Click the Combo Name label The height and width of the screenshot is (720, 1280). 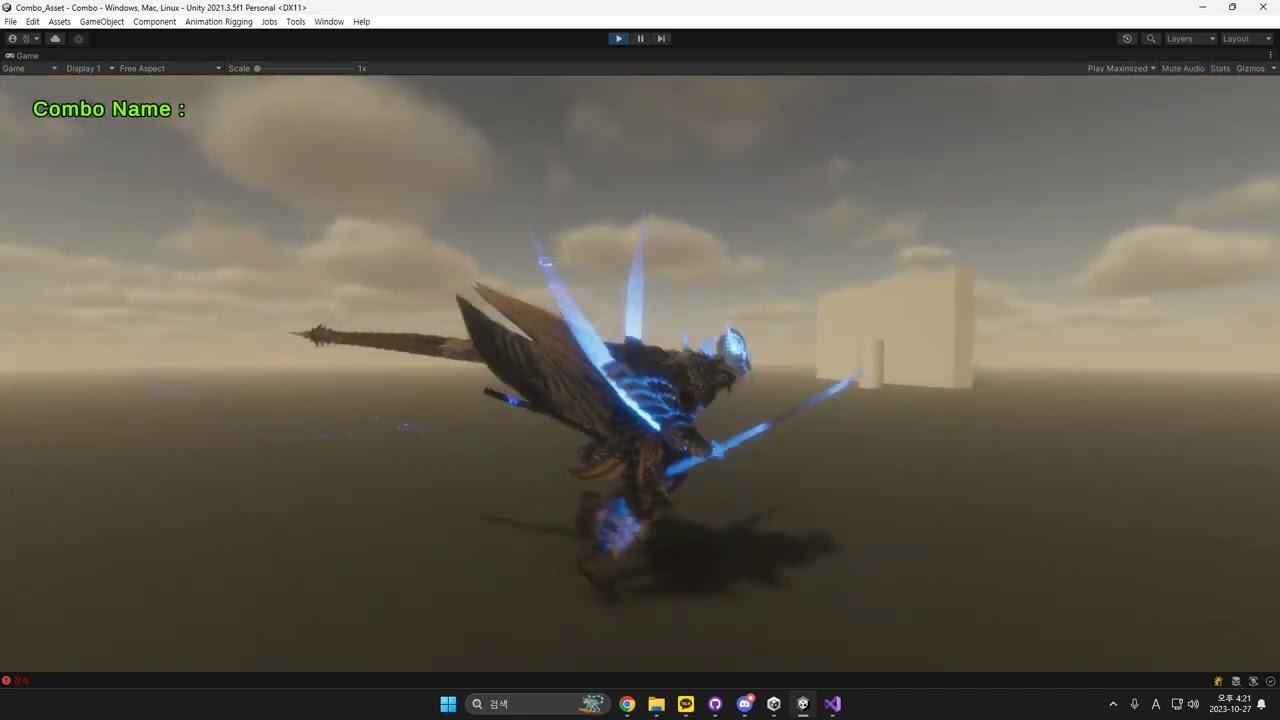point(109,109)
